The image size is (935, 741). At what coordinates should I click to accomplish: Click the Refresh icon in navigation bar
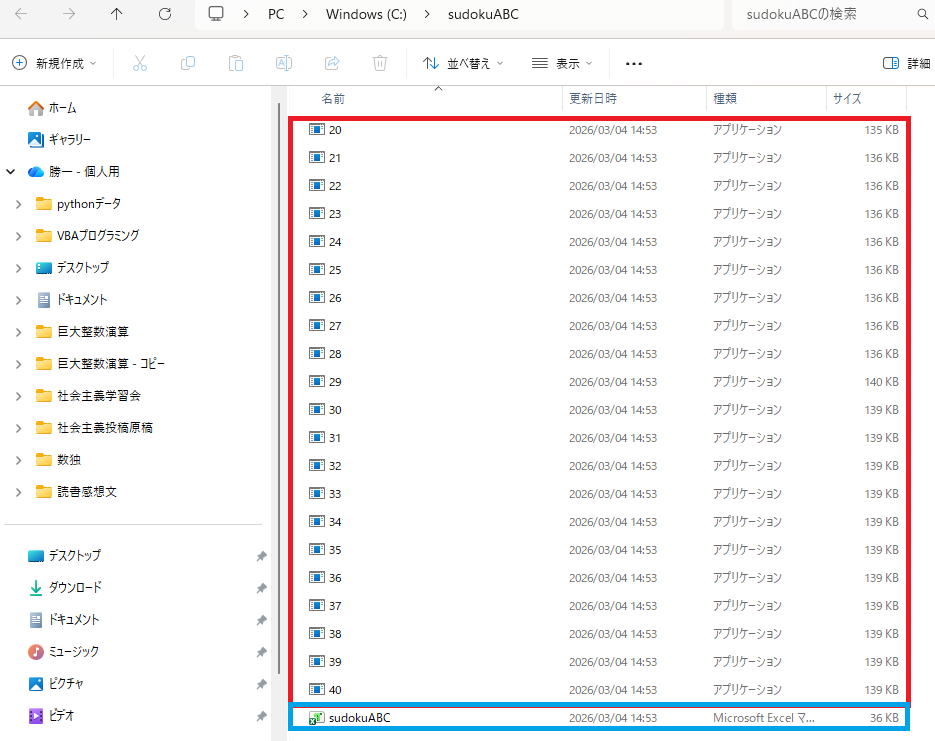[165, 15]
